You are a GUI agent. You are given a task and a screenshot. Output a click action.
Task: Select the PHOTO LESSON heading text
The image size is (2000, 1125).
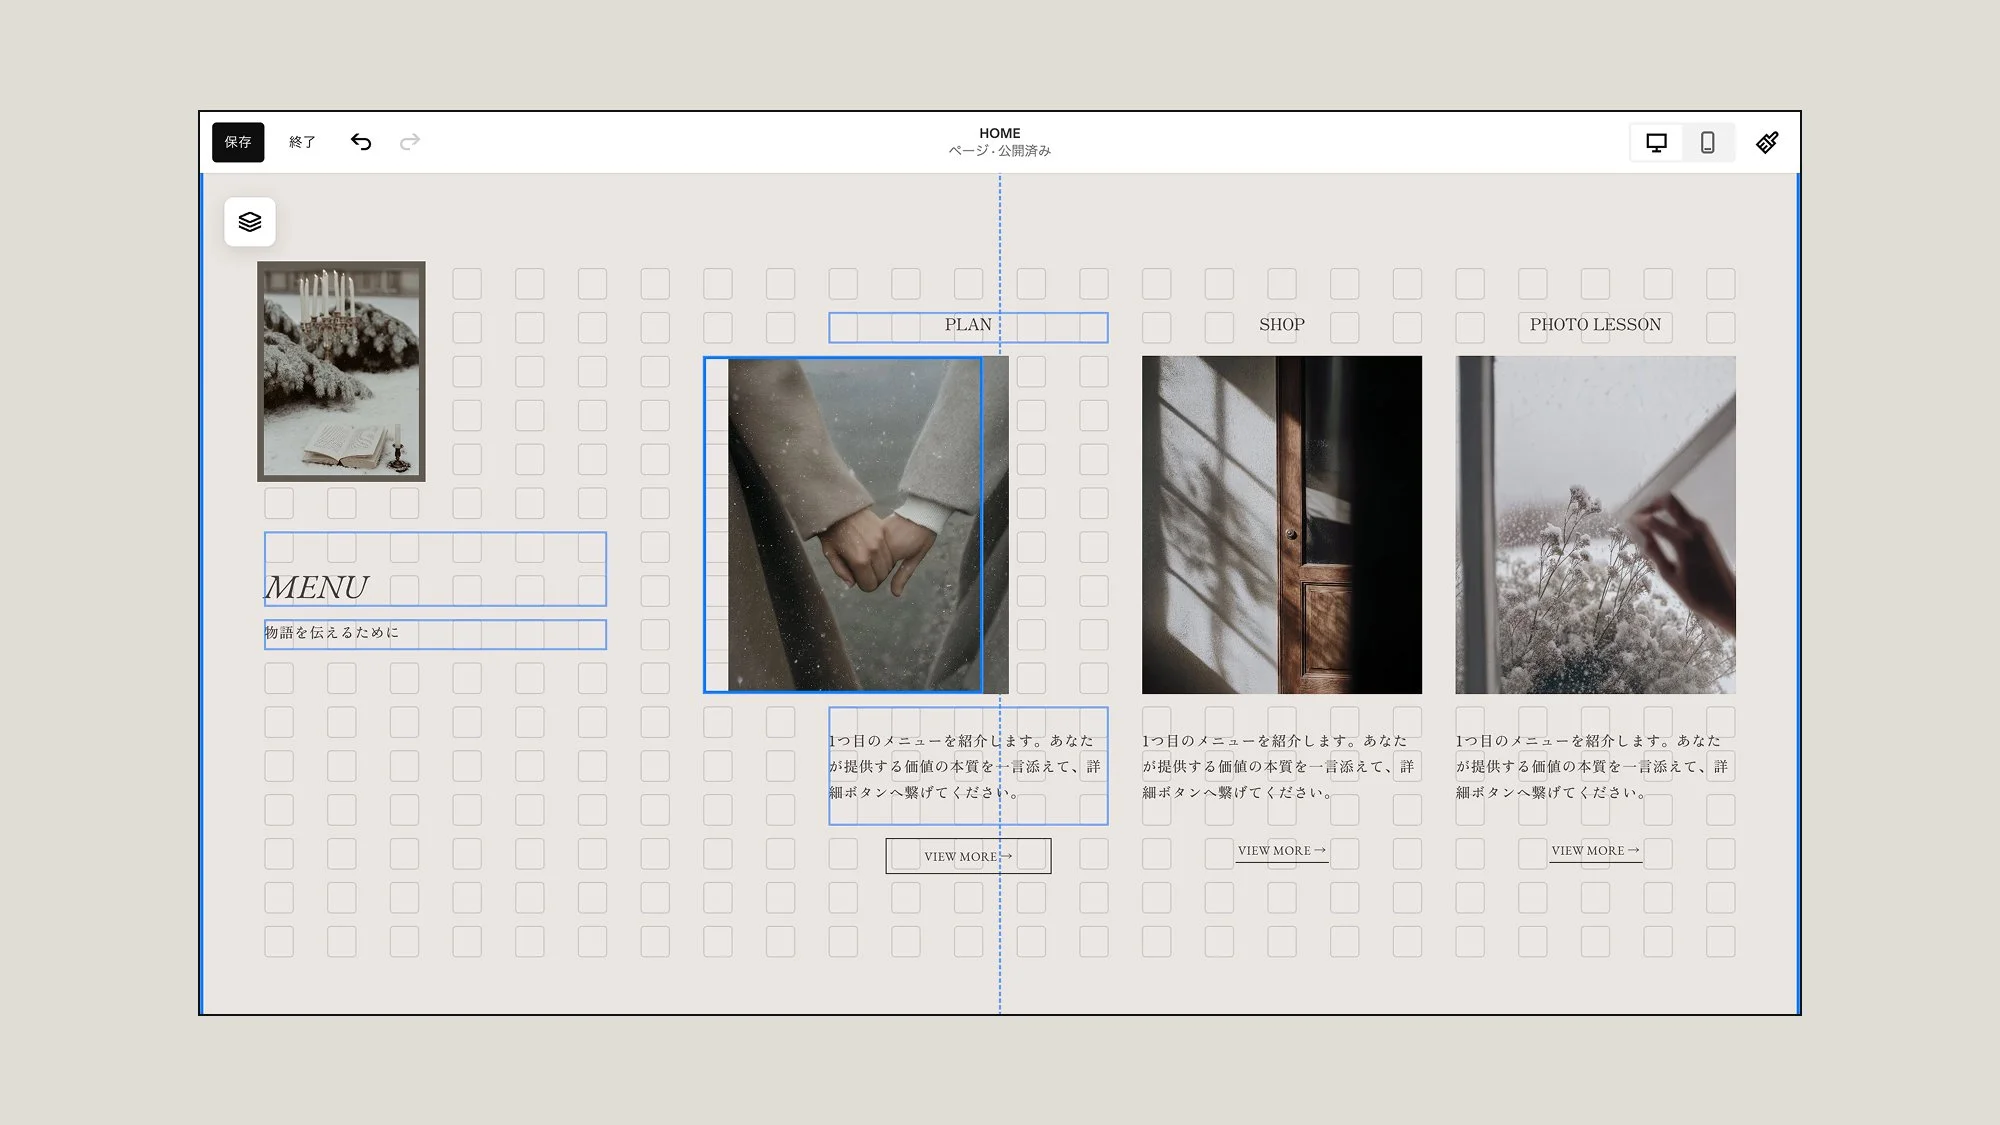pos(1594,325)
